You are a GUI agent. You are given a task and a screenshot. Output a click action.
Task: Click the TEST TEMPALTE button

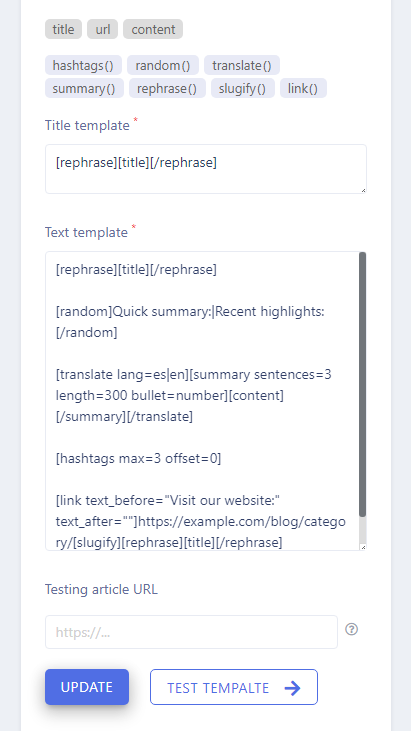(234, 687)
